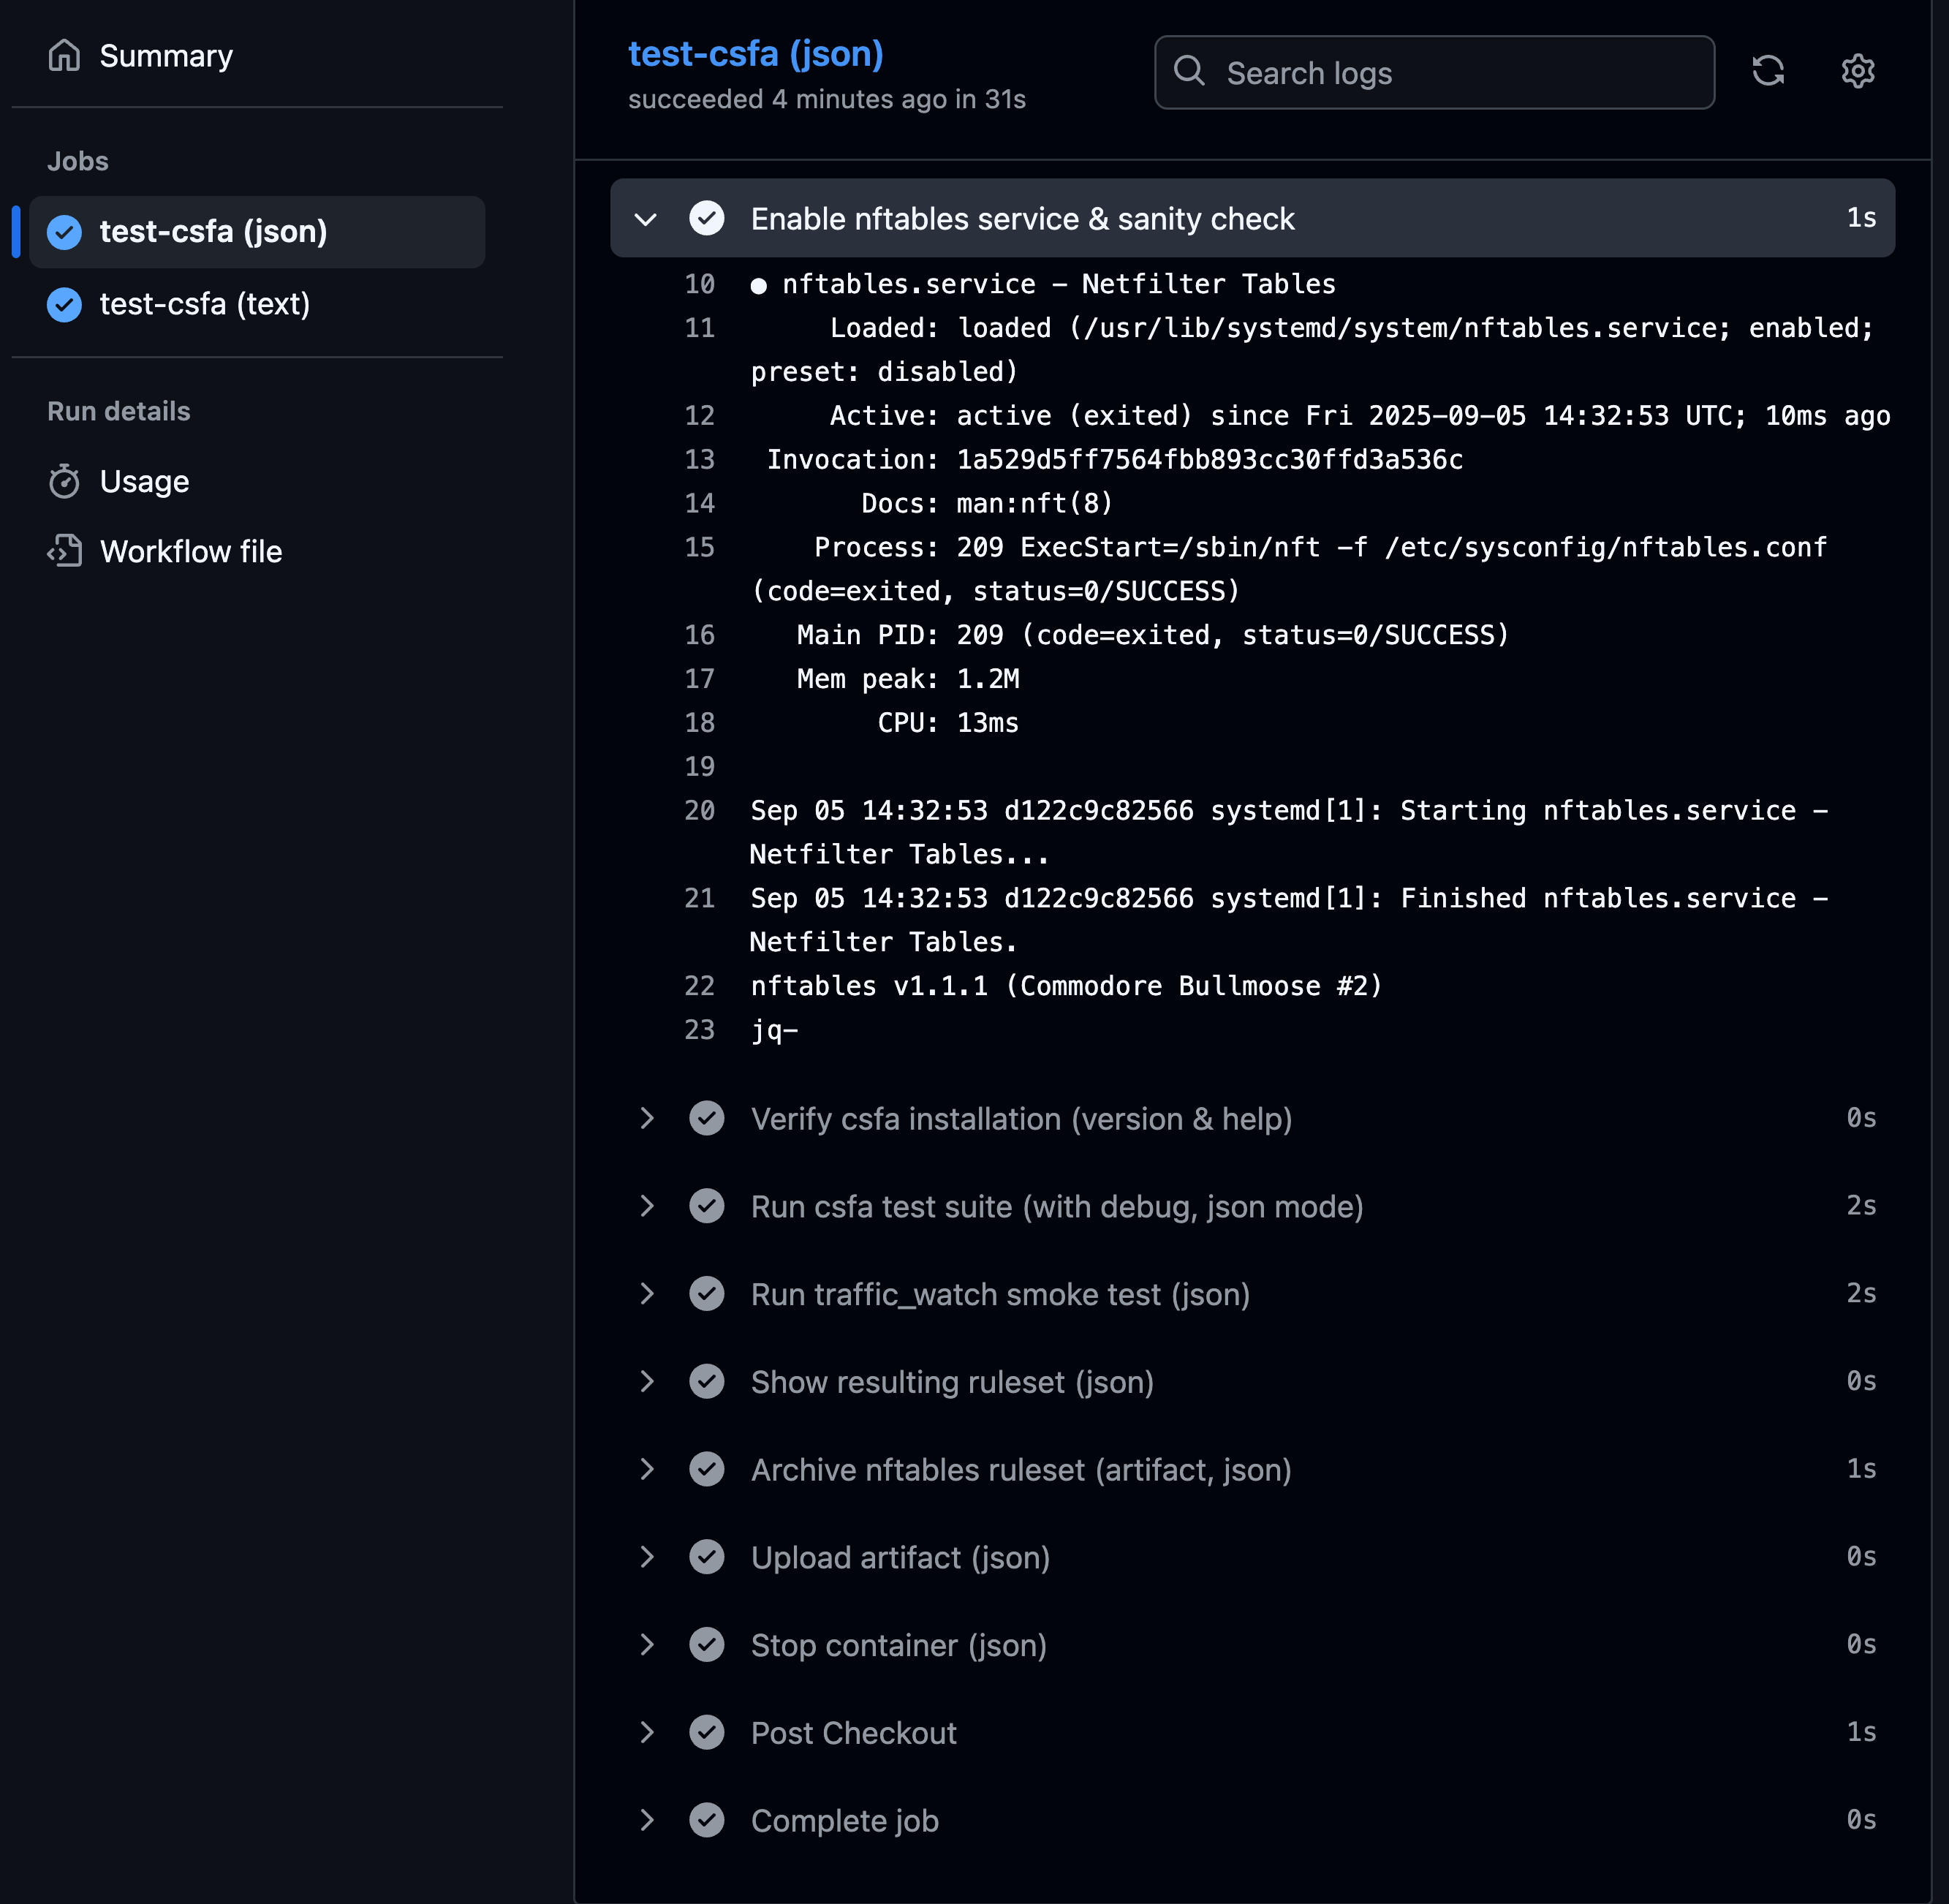Screen dimensions: 1949x1904
Task: Click success icon beside test-csfa (text)
Action: [65, 304]
